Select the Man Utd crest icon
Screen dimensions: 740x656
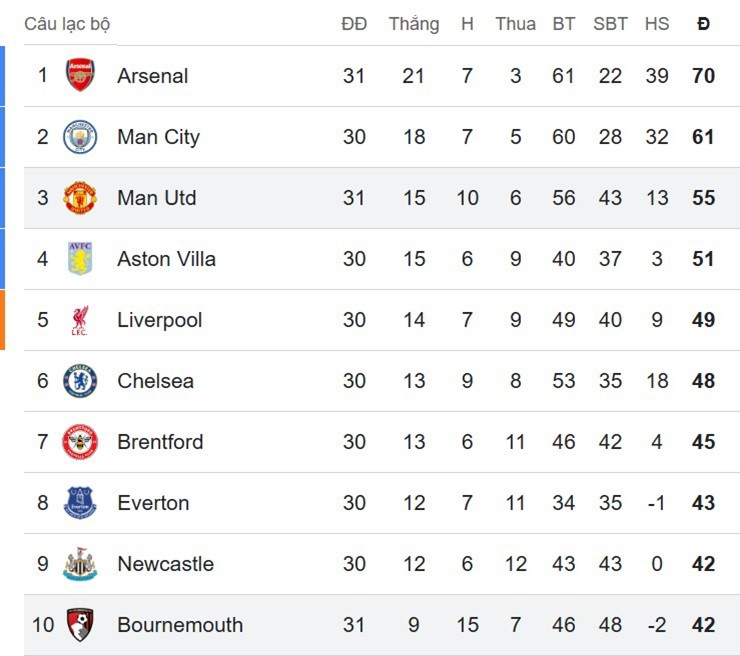(x=80, y=198)
